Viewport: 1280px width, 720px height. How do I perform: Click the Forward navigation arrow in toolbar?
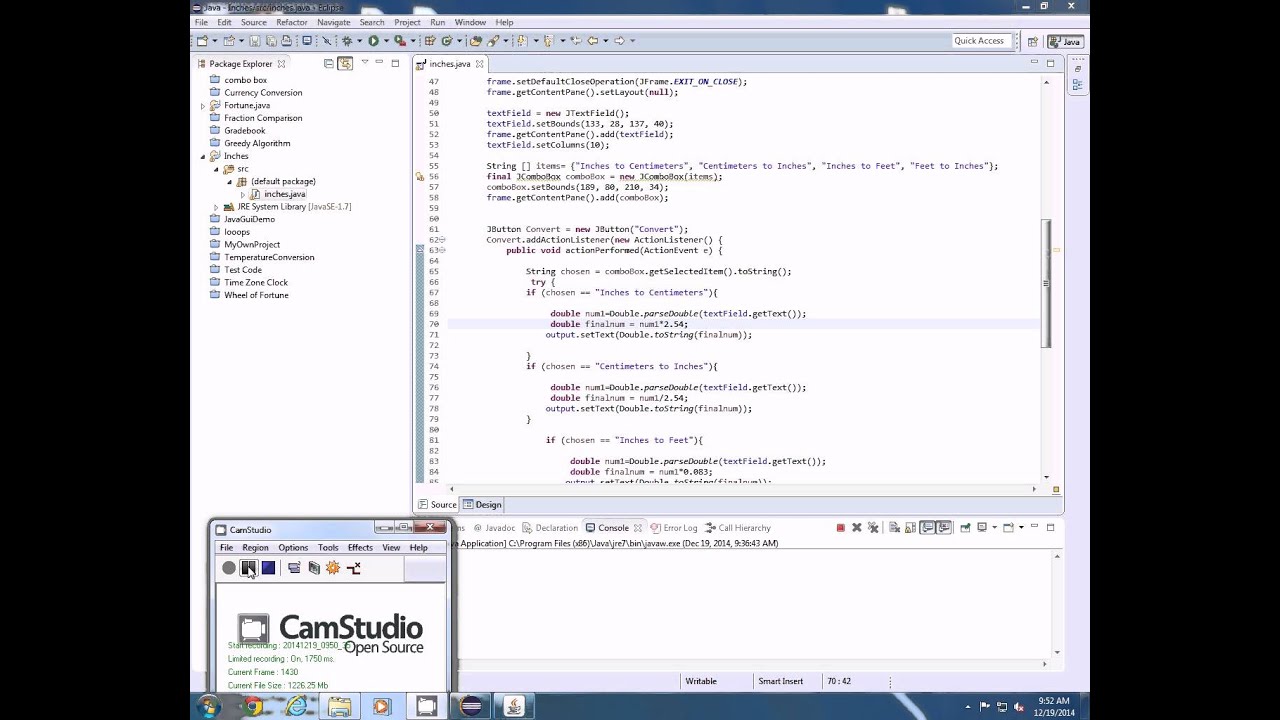coord(619,41)
